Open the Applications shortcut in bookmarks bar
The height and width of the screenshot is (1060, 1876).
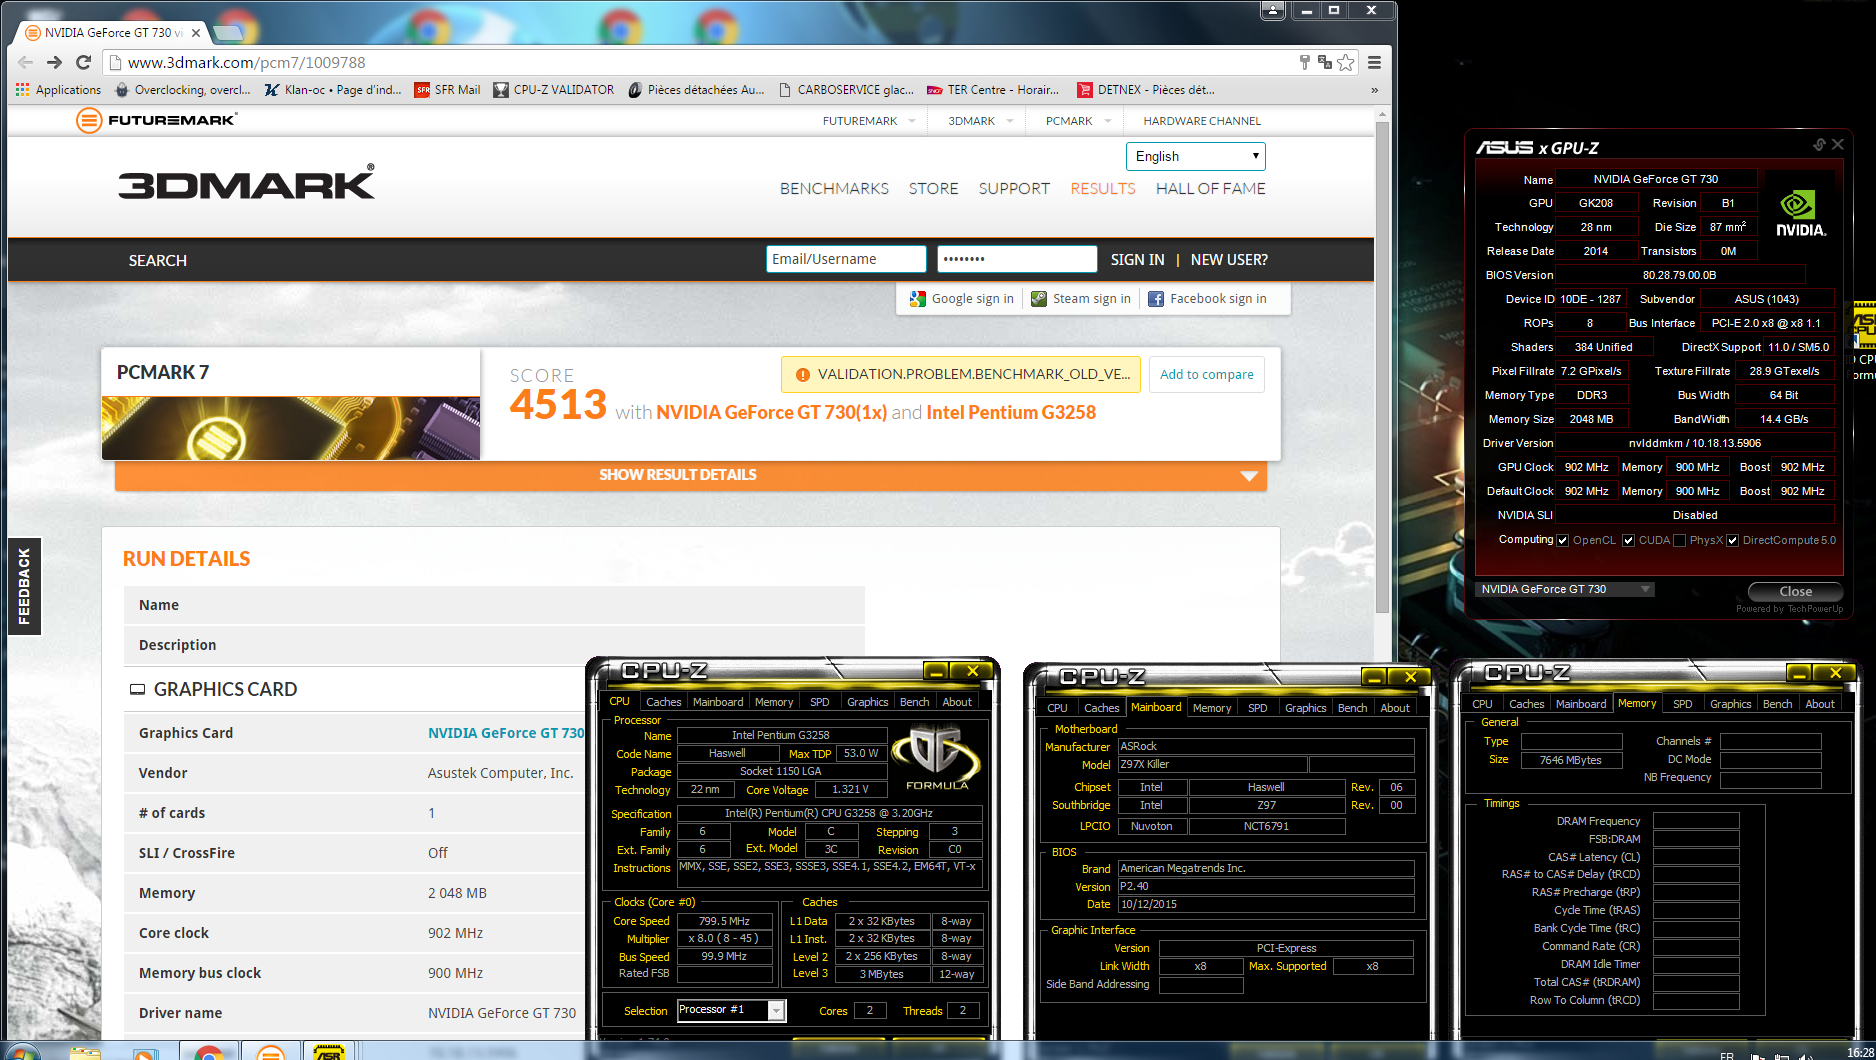pos(59,90)
